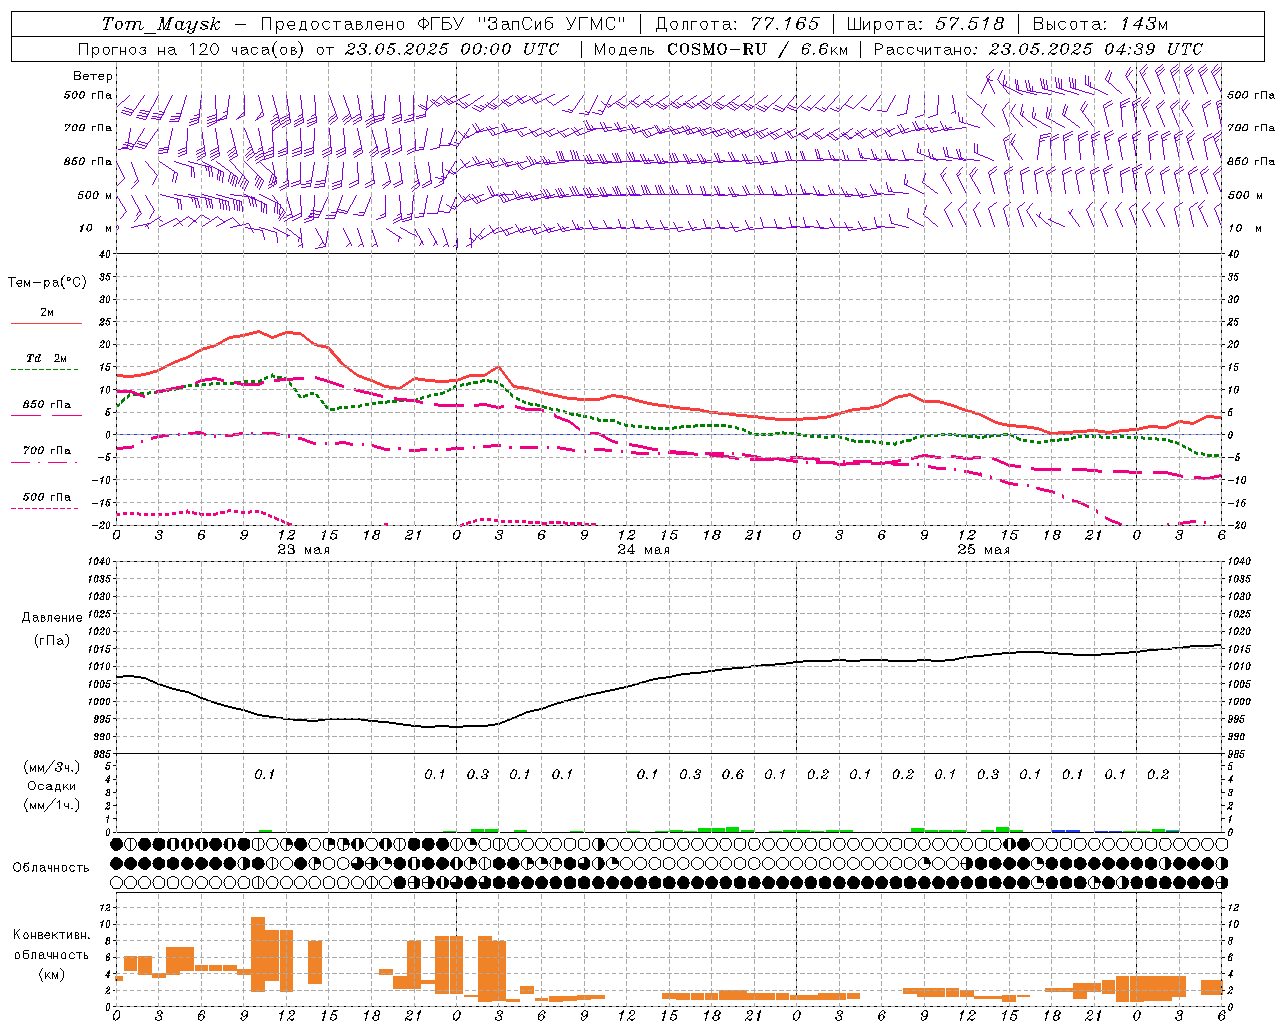Click the station title "Tom_Maysk"
Image resolution: width=1280 pixels, height=1024 pixels.
(x=161, y=24)
